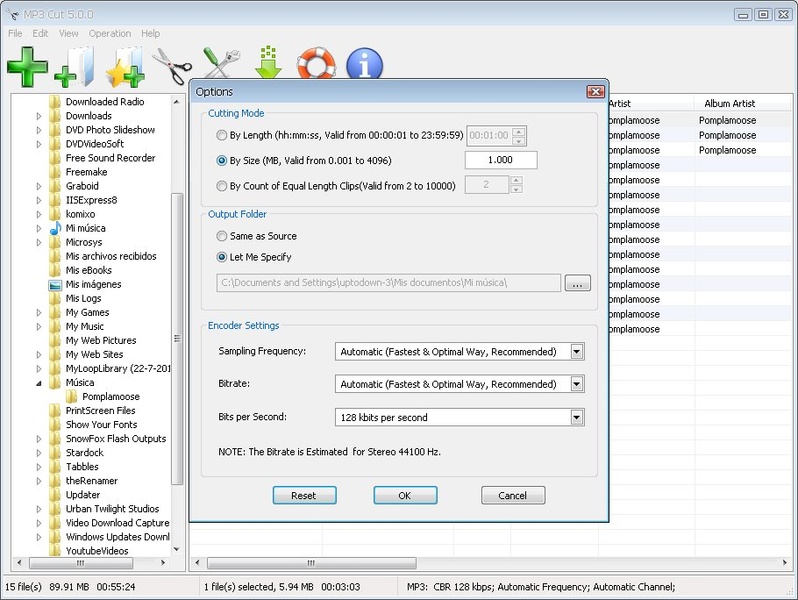
Task: Select the By Length cutting mode
Action: pyautogui.click(x=221, y=135)
